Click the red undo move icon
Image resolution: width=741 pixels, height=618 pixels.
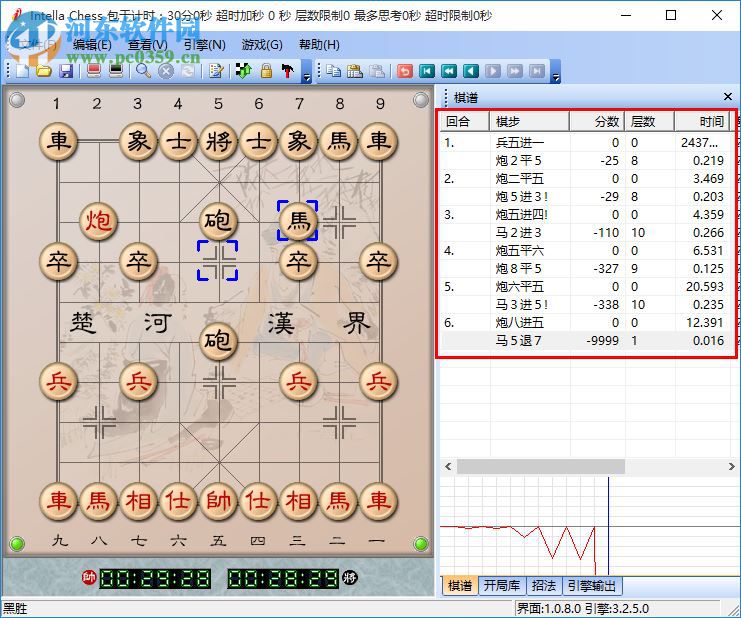point(405,71)
